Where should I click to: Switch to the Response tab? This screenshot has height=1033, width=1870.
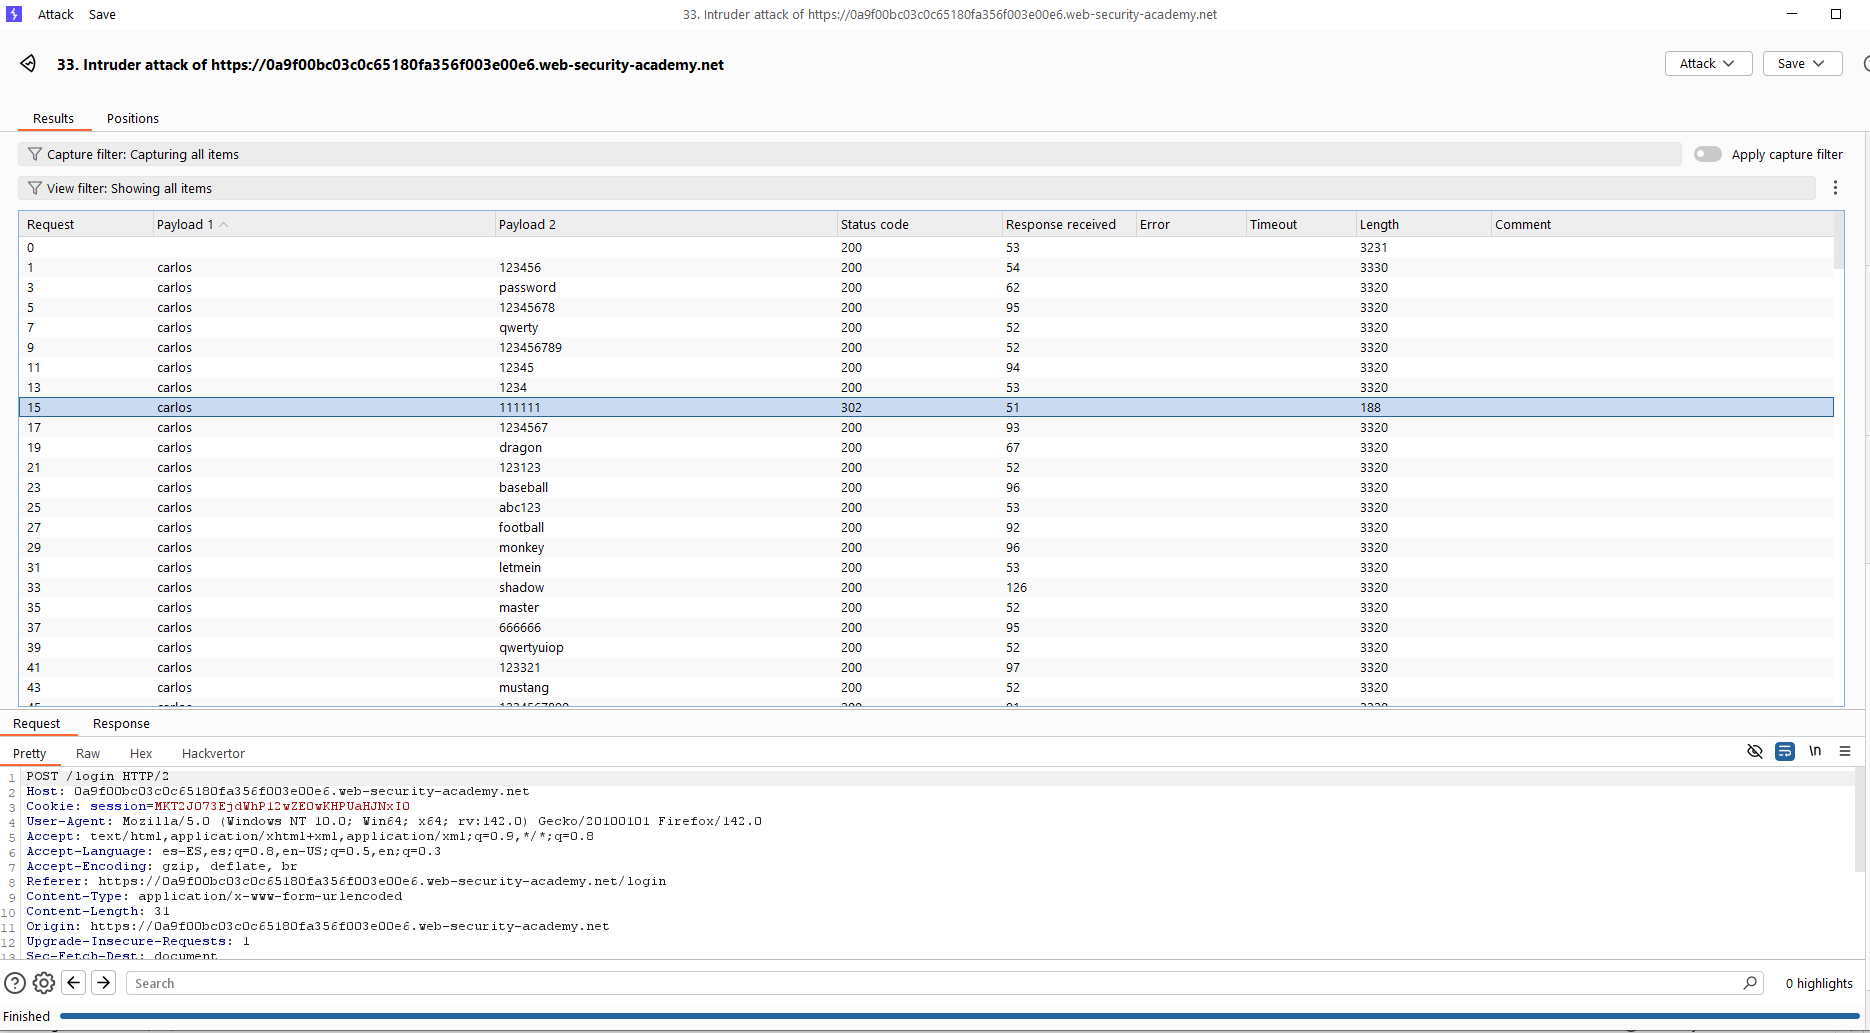point(121,723)
